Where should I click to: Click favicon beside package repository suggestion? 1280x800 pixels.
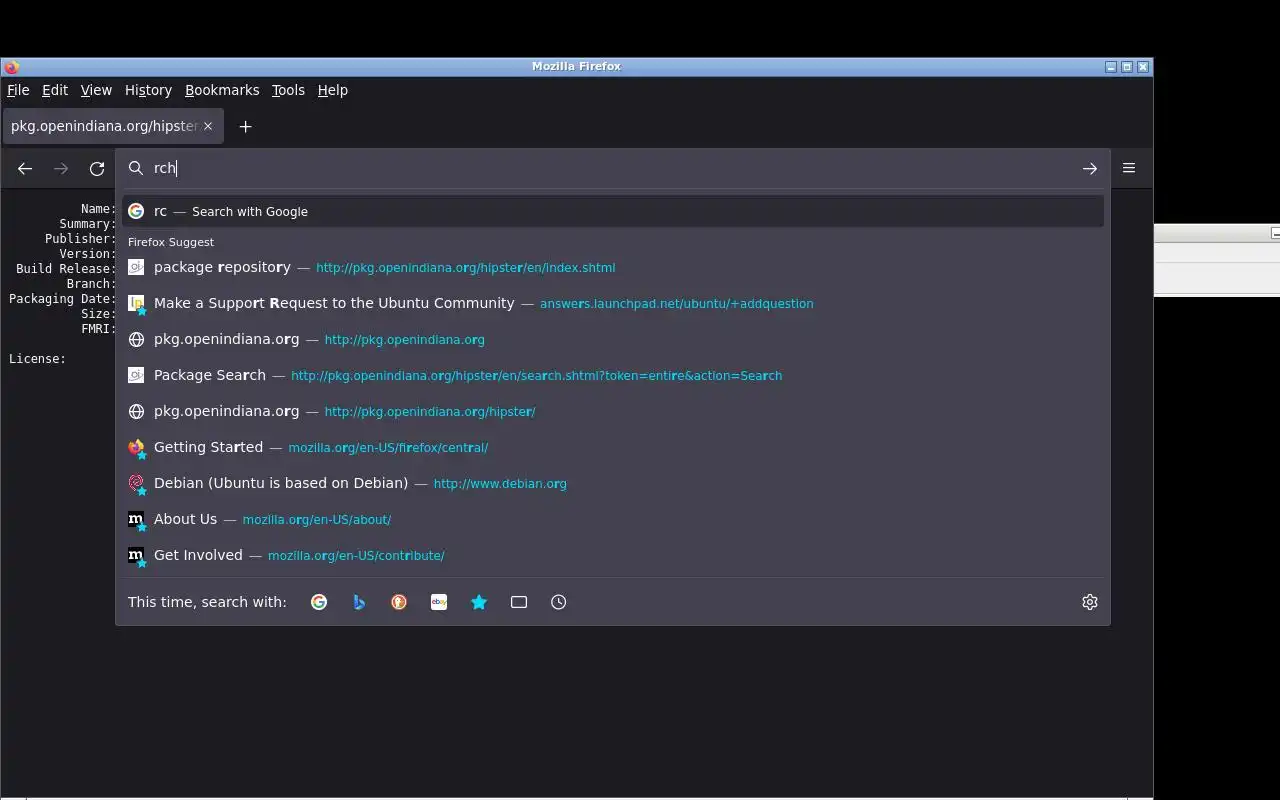click(136, 267)
